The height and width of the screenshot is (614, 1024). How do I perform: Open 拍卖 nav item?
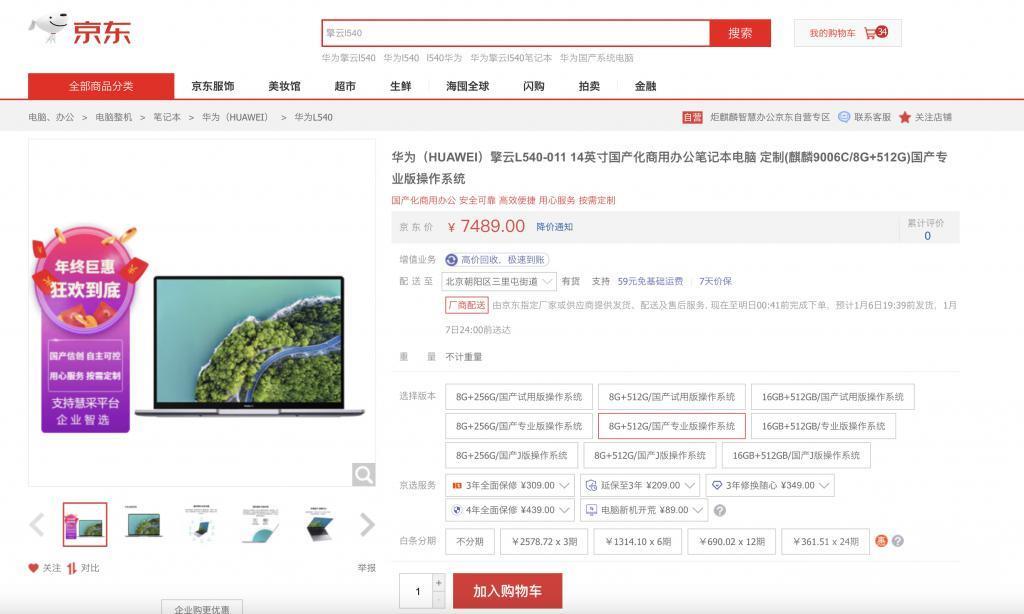click(x=589, y=86)
